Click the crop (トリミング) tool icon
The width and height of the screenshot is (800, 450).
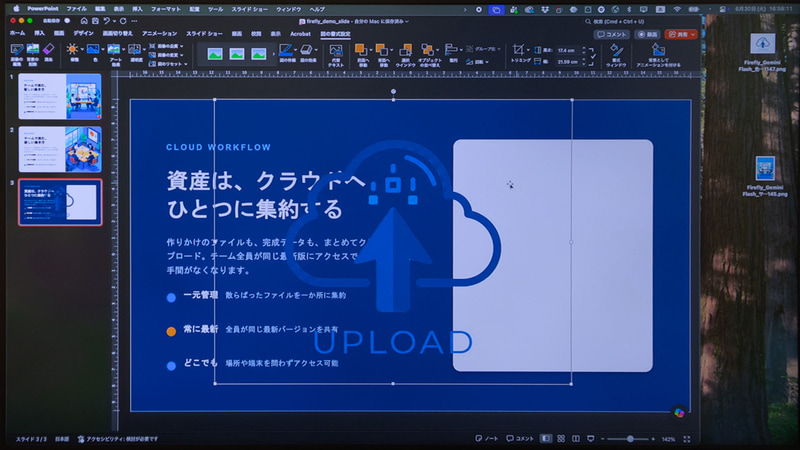click(x=518, y=49)
